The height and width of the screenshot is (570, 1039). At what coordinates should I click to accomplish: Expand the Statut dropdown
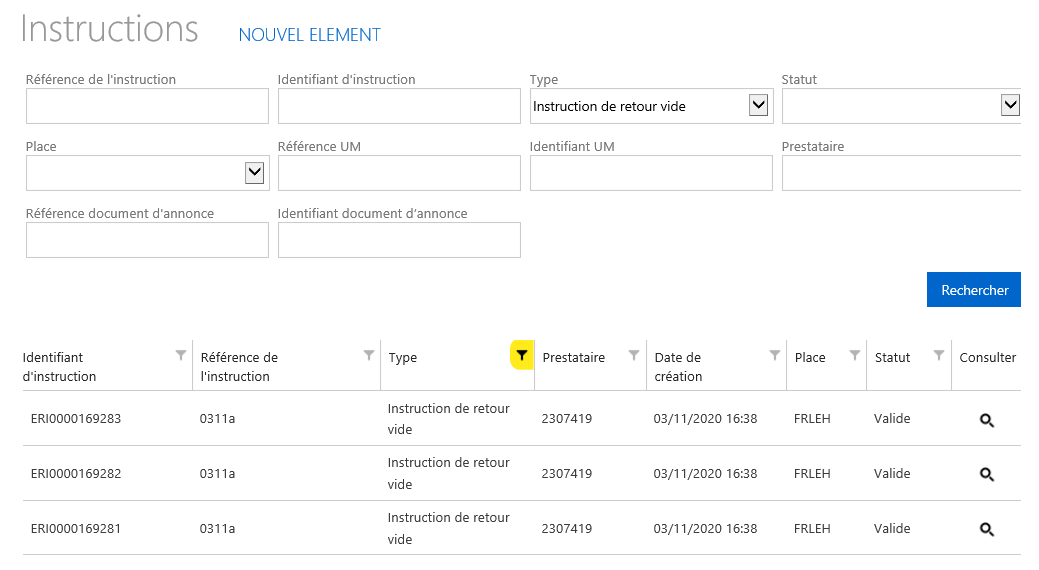pos(1010,105)
